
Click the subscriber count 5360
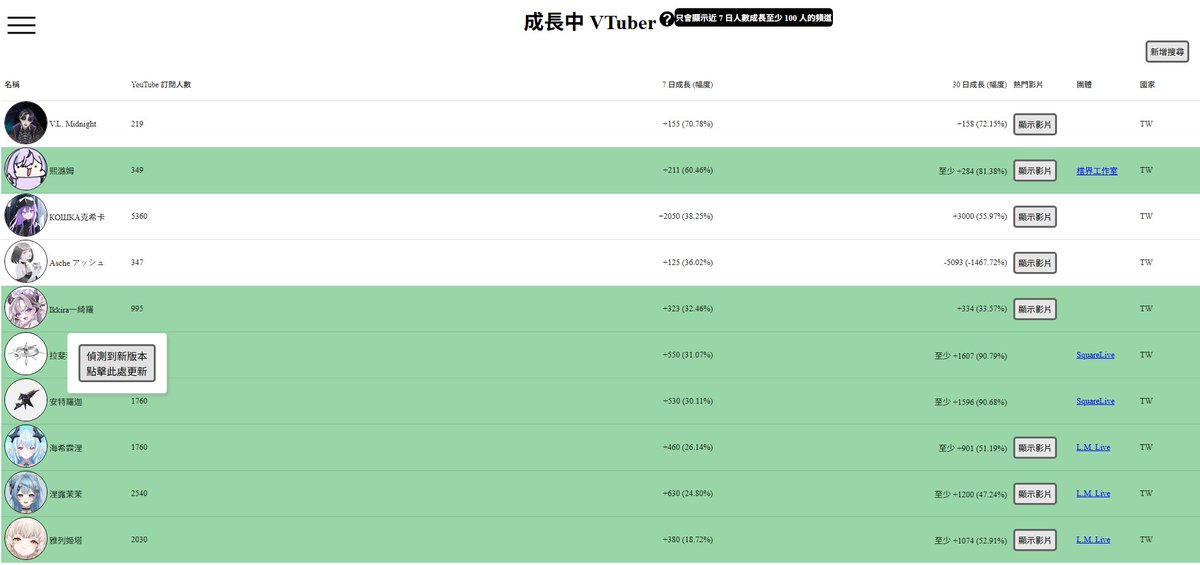[x=139, y=216]
